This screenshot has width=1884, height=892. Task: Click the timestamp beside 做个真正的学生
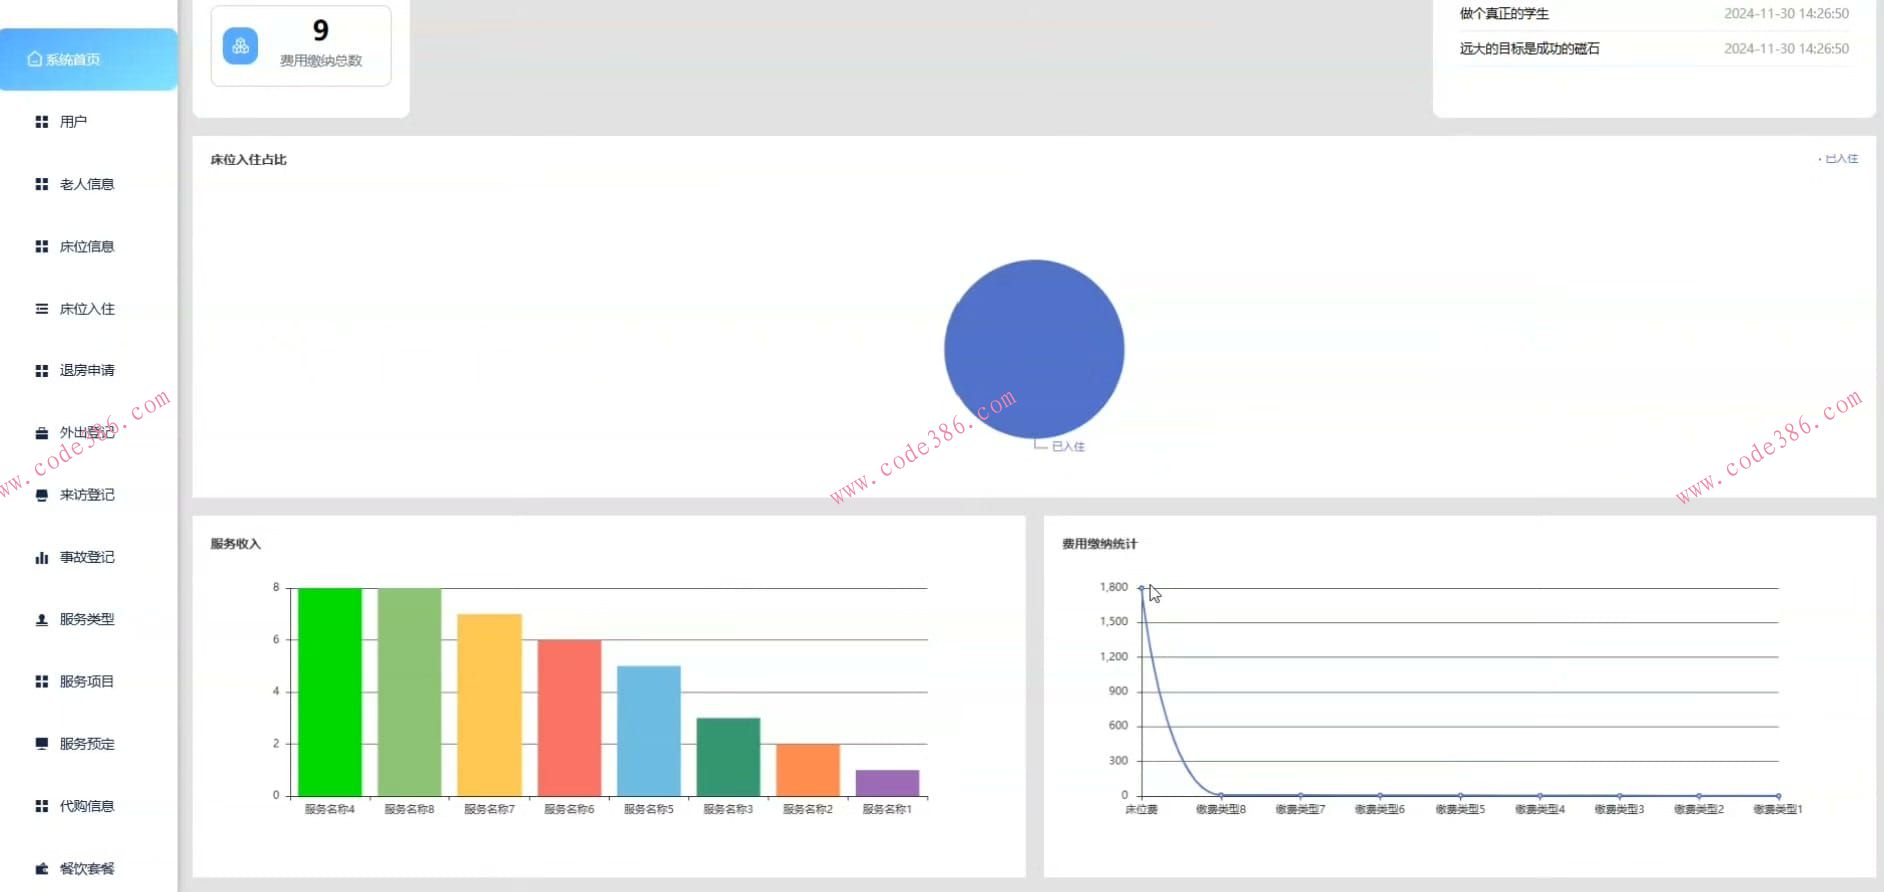pos(1786,14)
